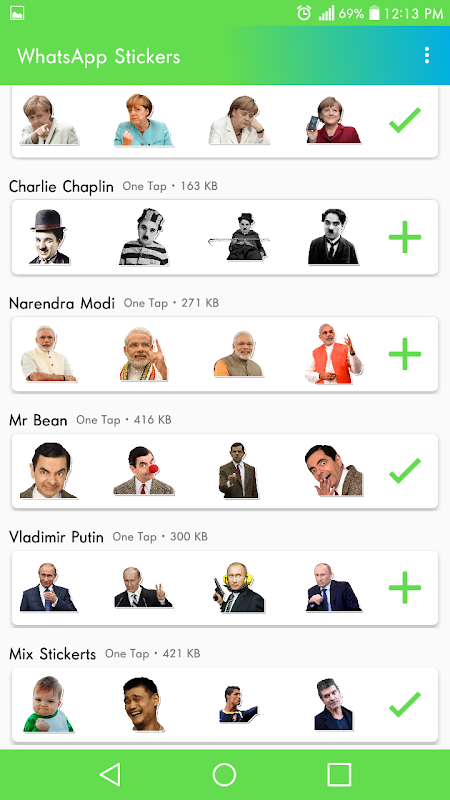Tap the recent apps square button
The height and width of the screenshot is (800, 450).
pyautogui.click(x=339, y=774)
